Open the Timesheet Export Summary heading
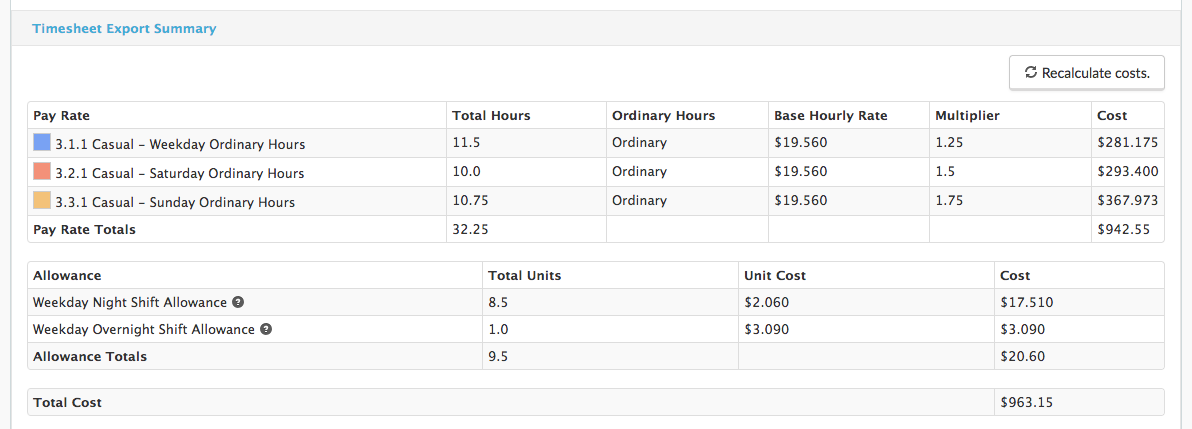The image size is (1192, 429). 124,29
